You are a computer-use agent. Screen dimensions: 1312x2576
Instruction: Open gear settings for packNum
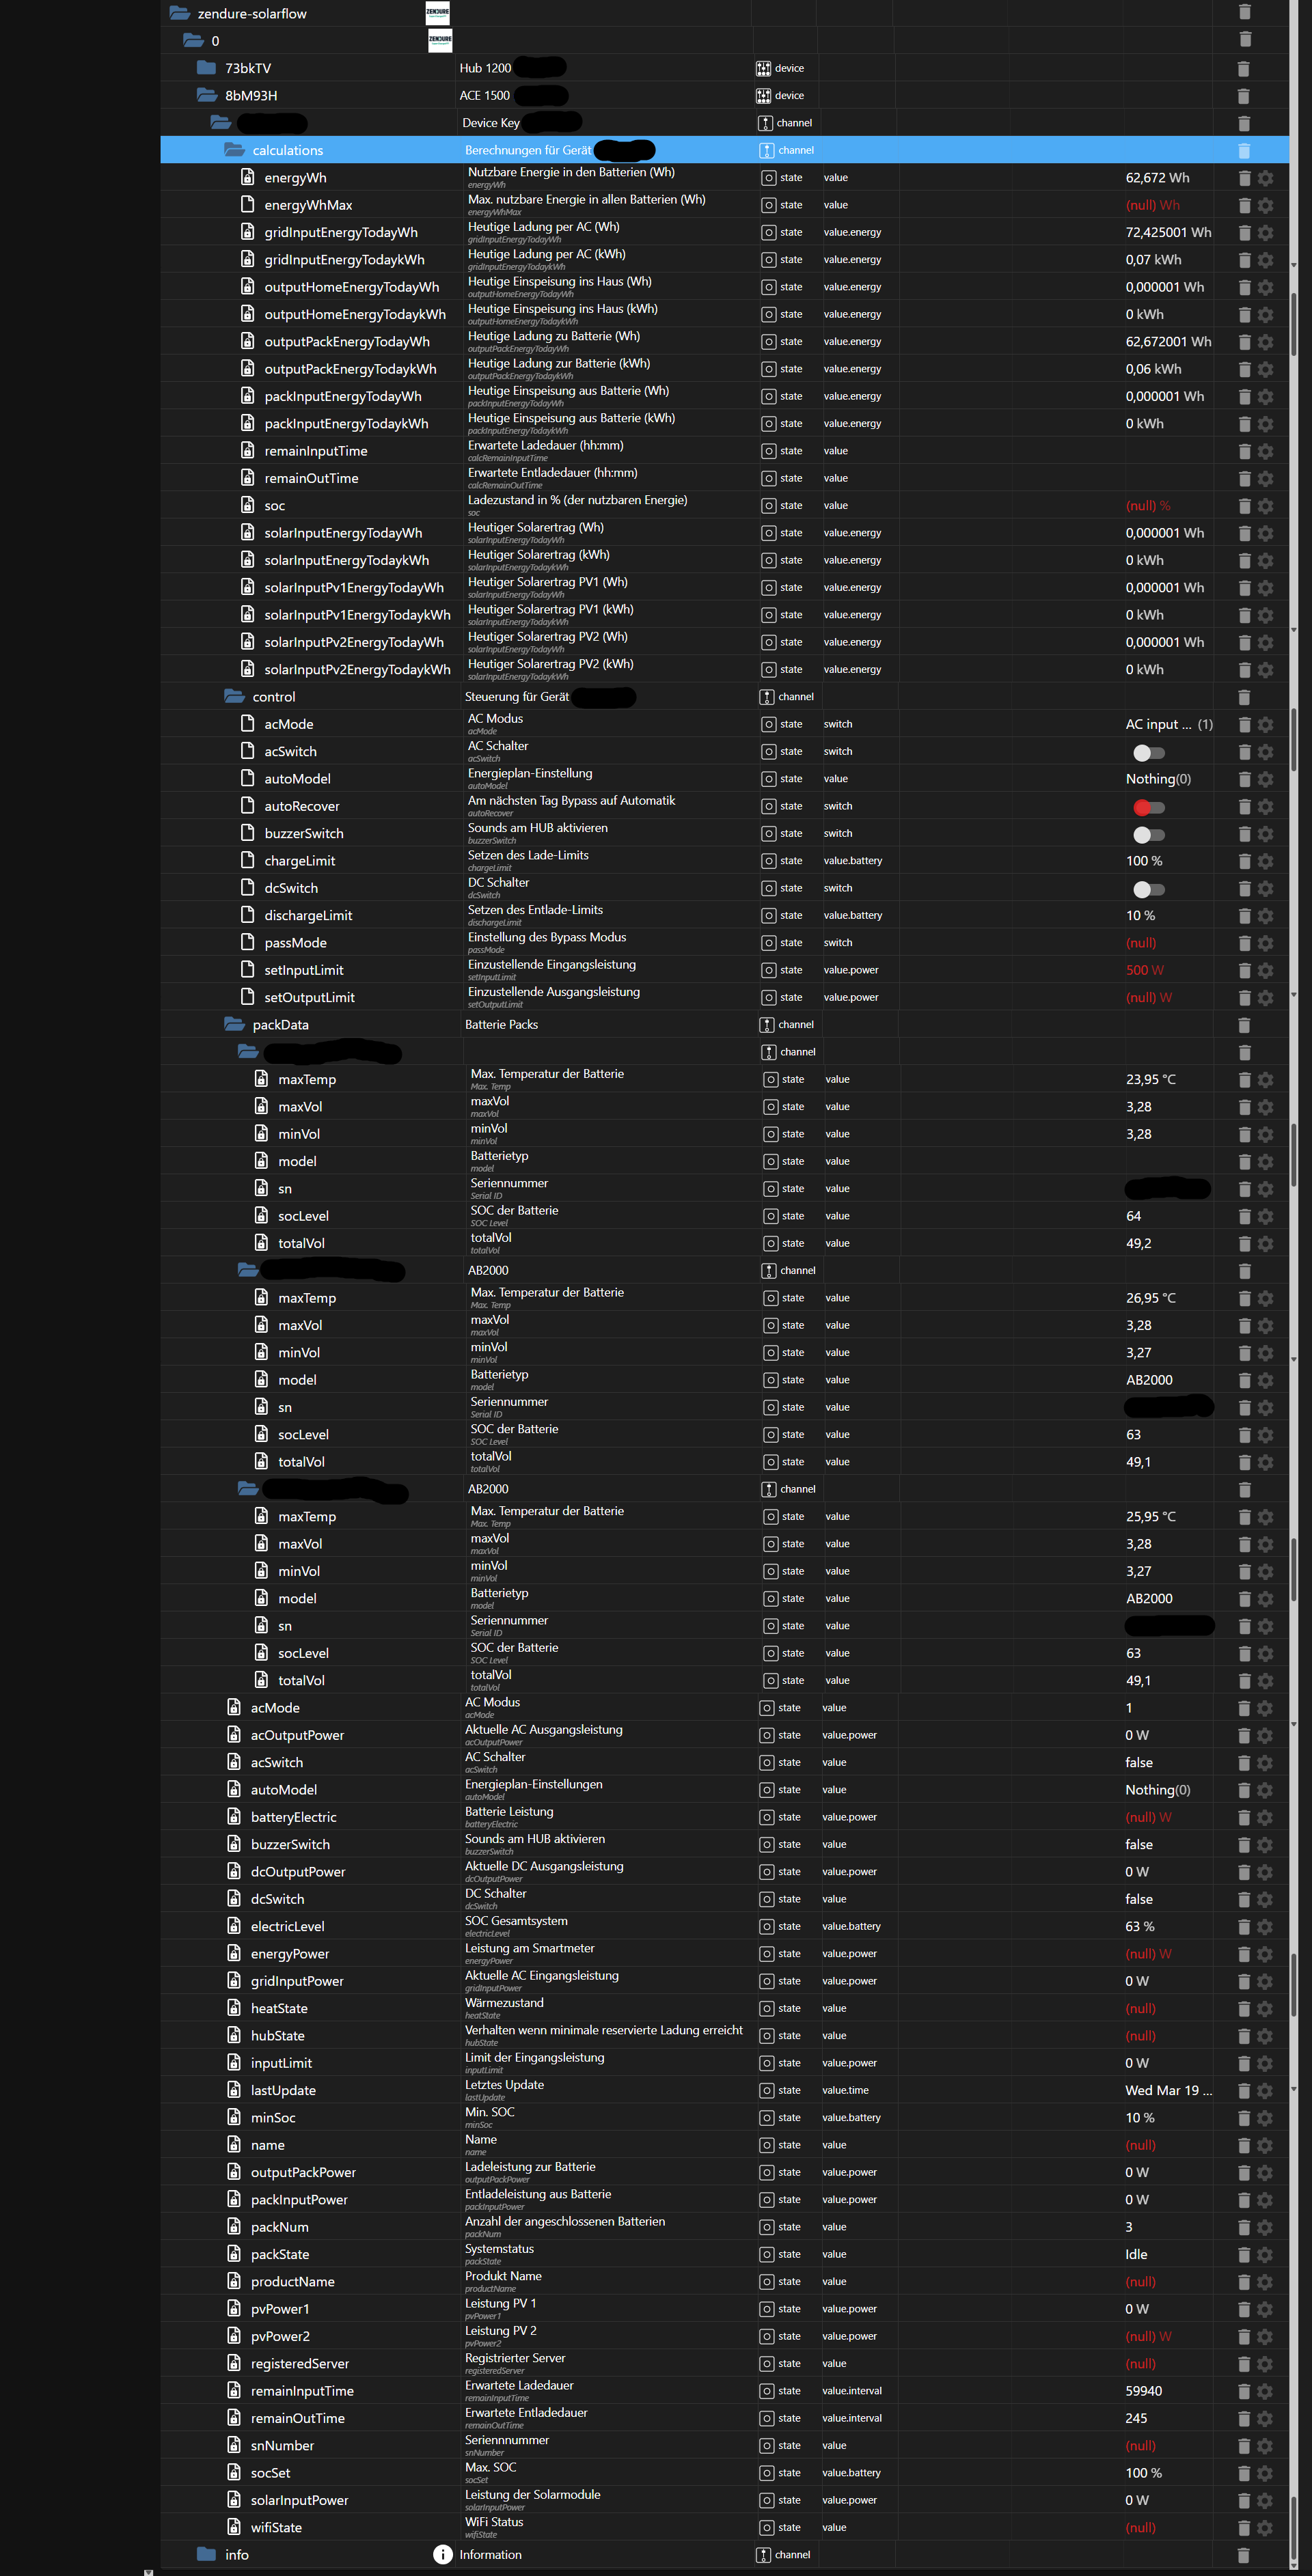pos(1264,2227)
